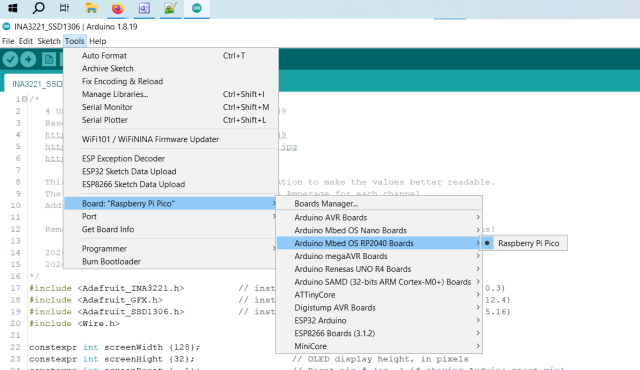Click the green image app taskbar icon
The height and width of the screenshot is (370, 640).
(x=170, y=8)
